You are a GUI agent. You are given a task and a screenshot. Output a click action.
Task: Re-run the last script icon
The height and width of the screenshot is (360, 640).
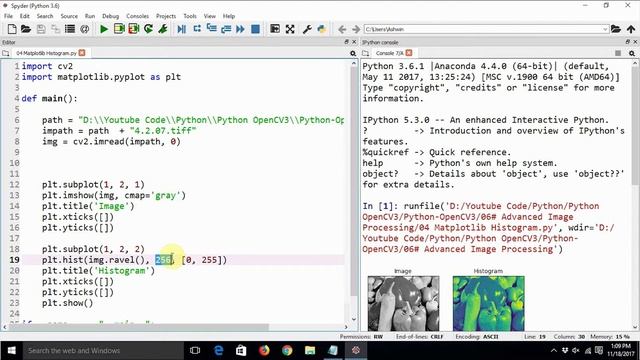pyautogui.click(x=148, y=29)
